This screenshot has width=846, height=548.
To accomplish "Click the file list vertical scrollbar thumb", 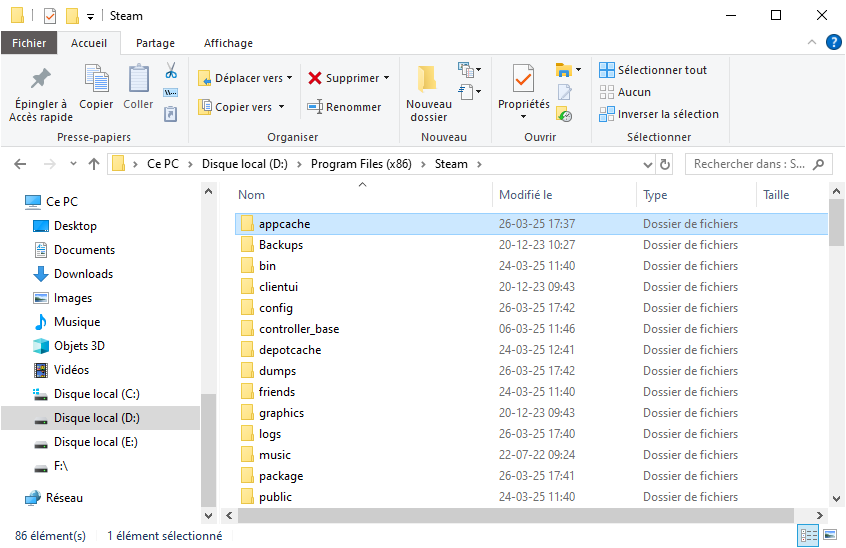I will (836, 222).
